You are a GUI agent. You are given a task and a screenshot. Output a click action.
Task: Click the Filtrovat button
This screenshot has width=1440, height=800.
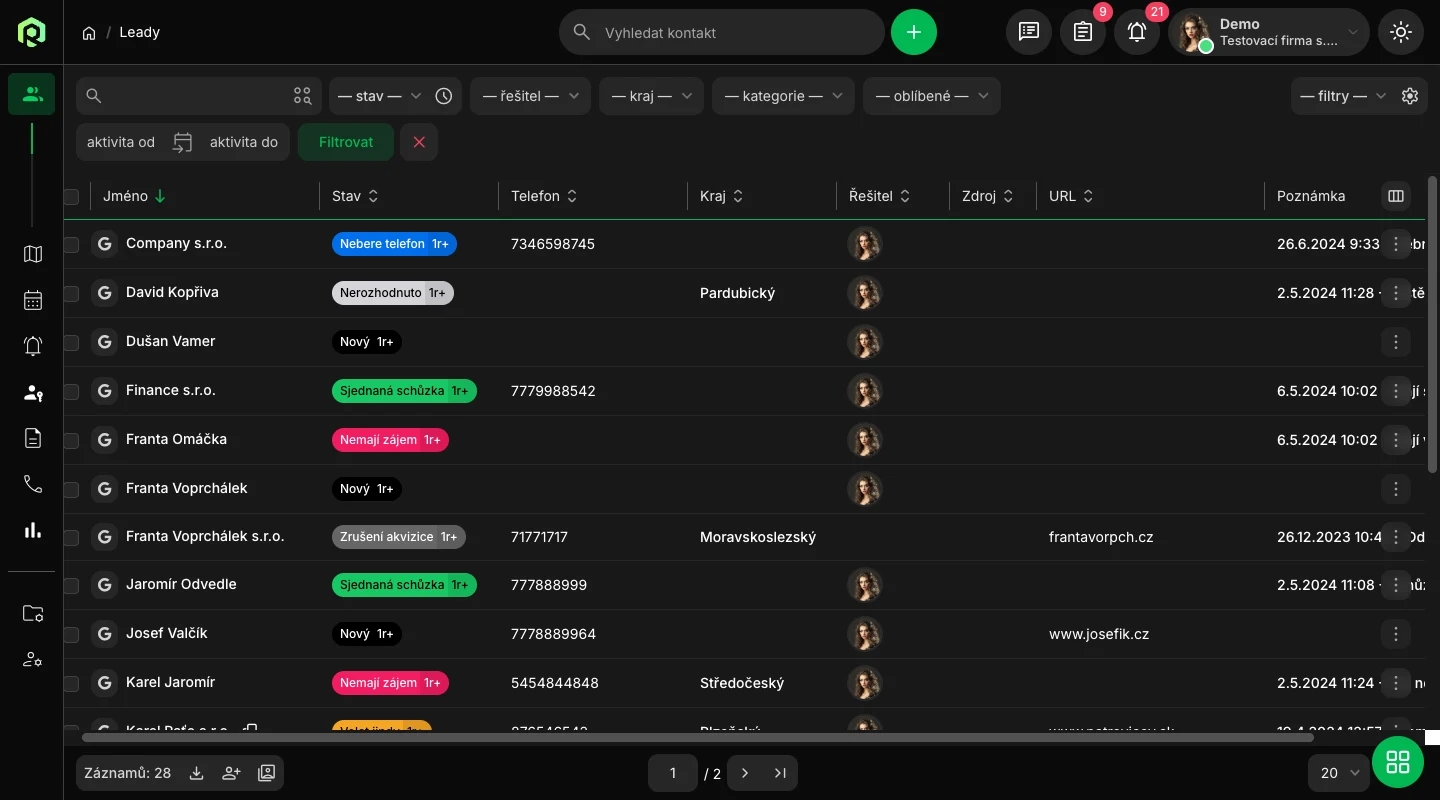point(346,142)
